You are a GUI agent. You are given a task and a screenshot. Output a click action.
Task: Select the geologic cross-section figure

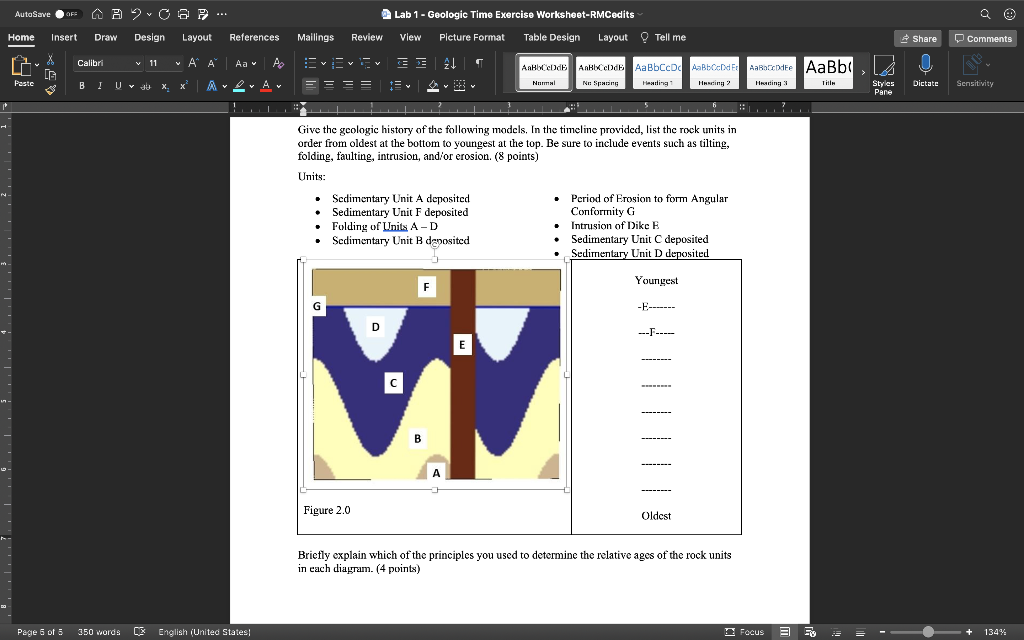(436, 374)
